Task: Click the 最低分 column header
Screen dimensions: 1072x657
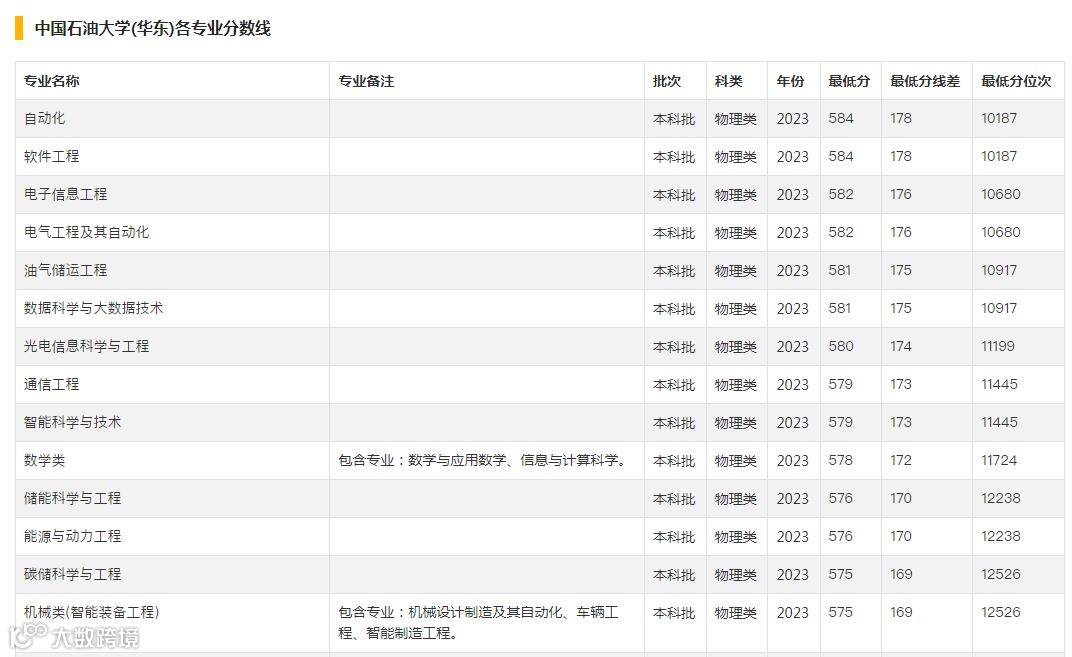Action: tap(849, 81)
